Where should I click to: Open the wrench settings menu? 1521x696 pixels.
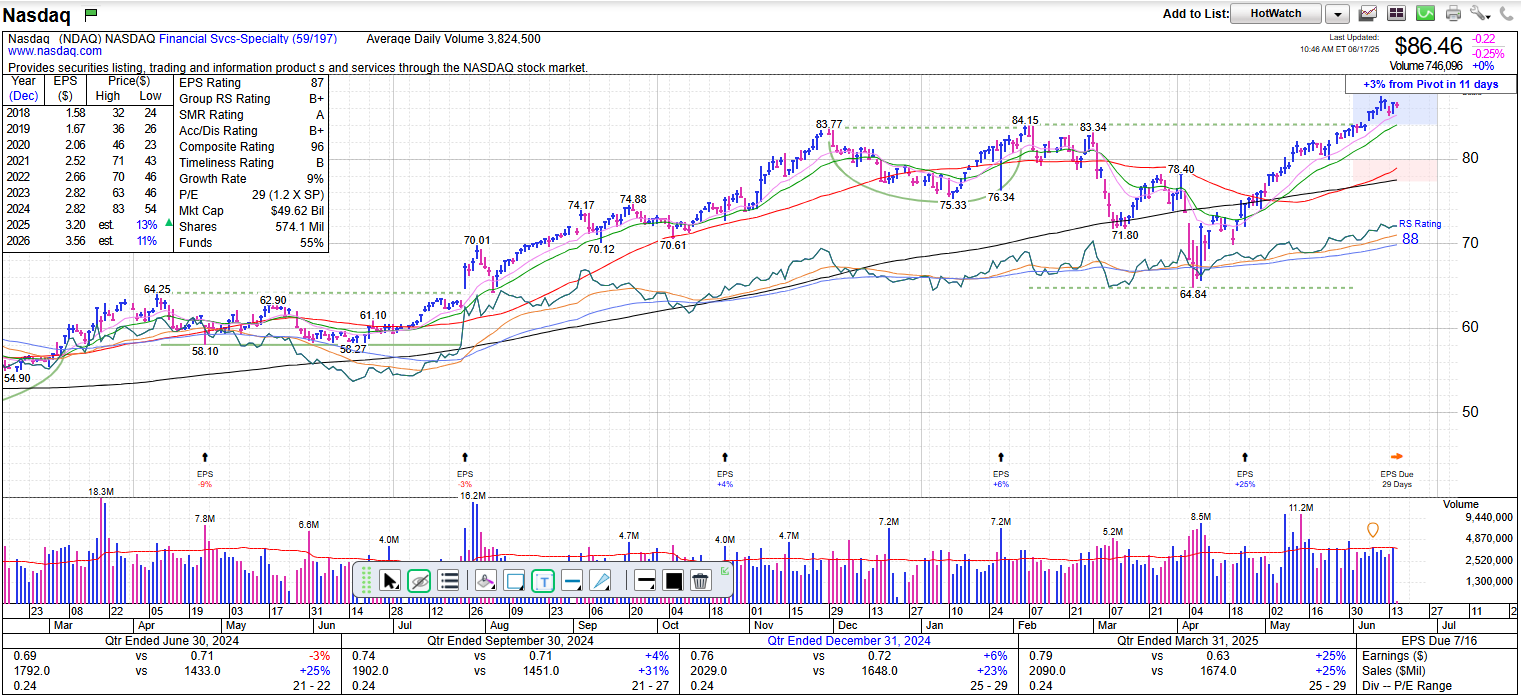pos(1480,13)
